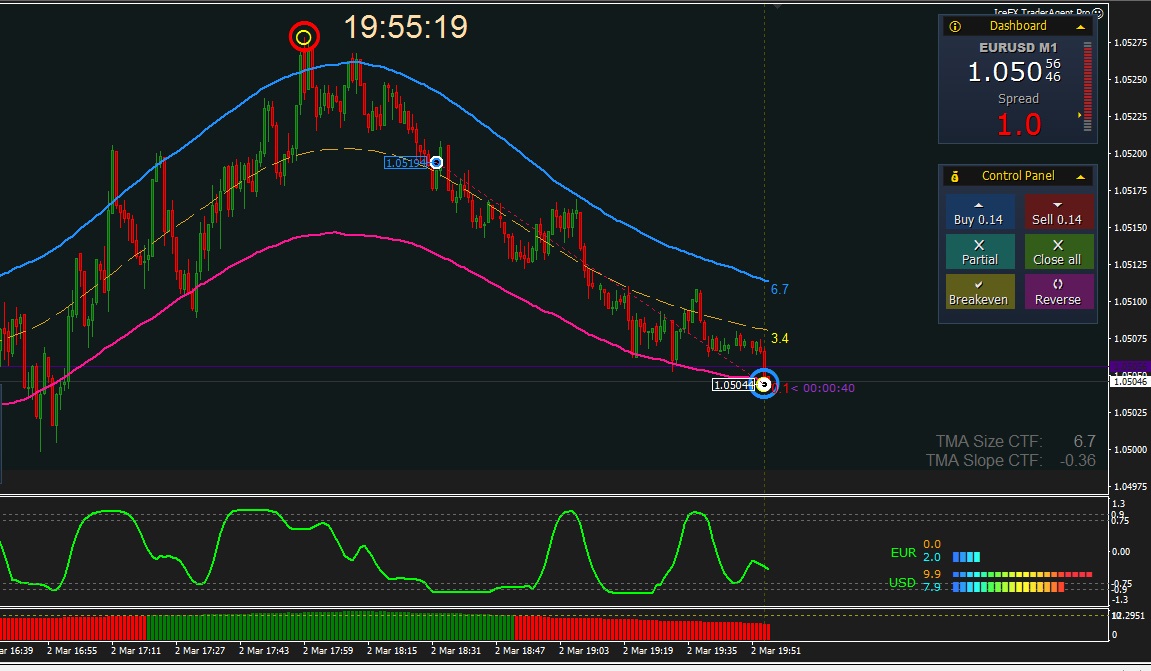Click the Close all button
Screen dimensions: 1151x671
1059,252
